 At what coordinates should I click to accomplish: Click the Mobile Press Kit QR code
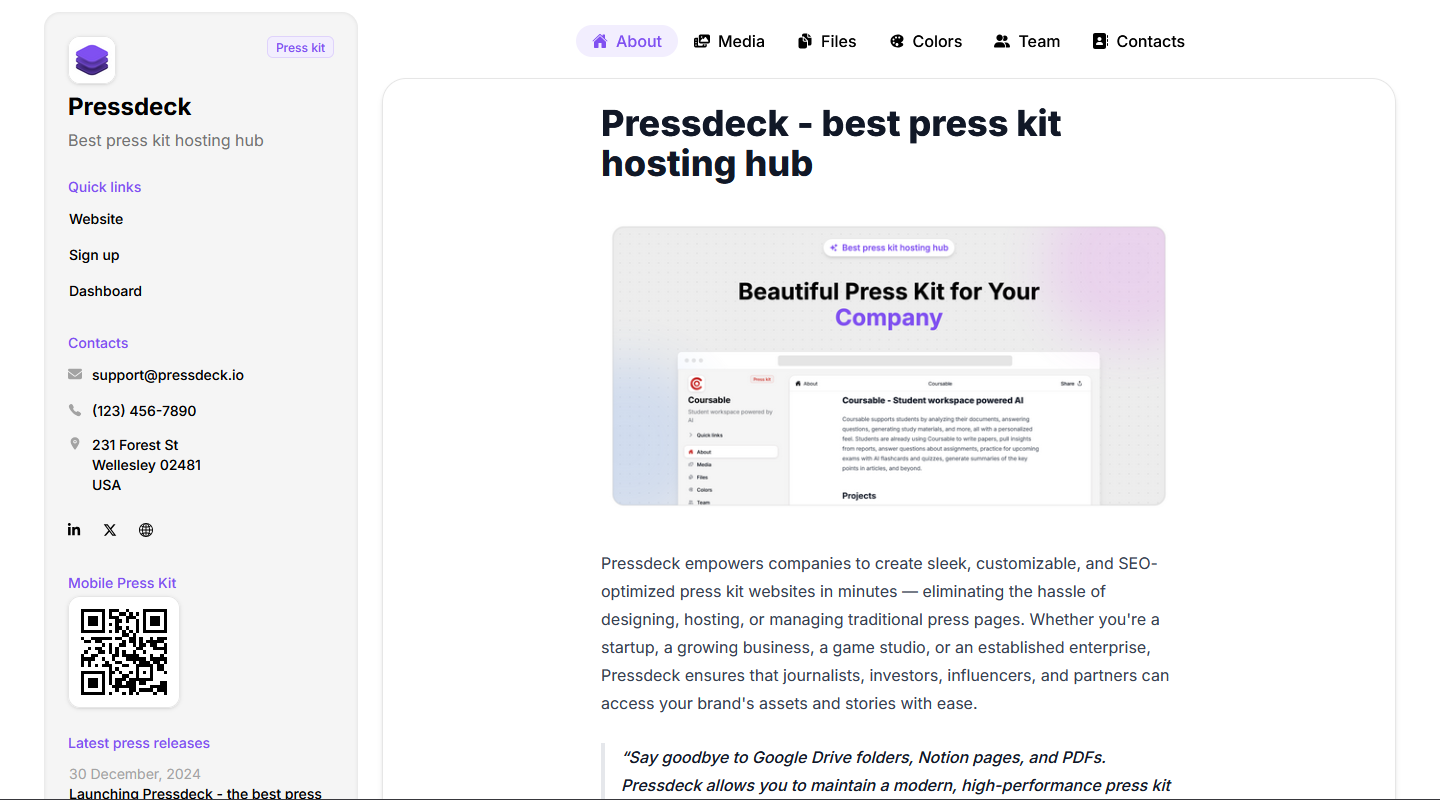[124, 652]
